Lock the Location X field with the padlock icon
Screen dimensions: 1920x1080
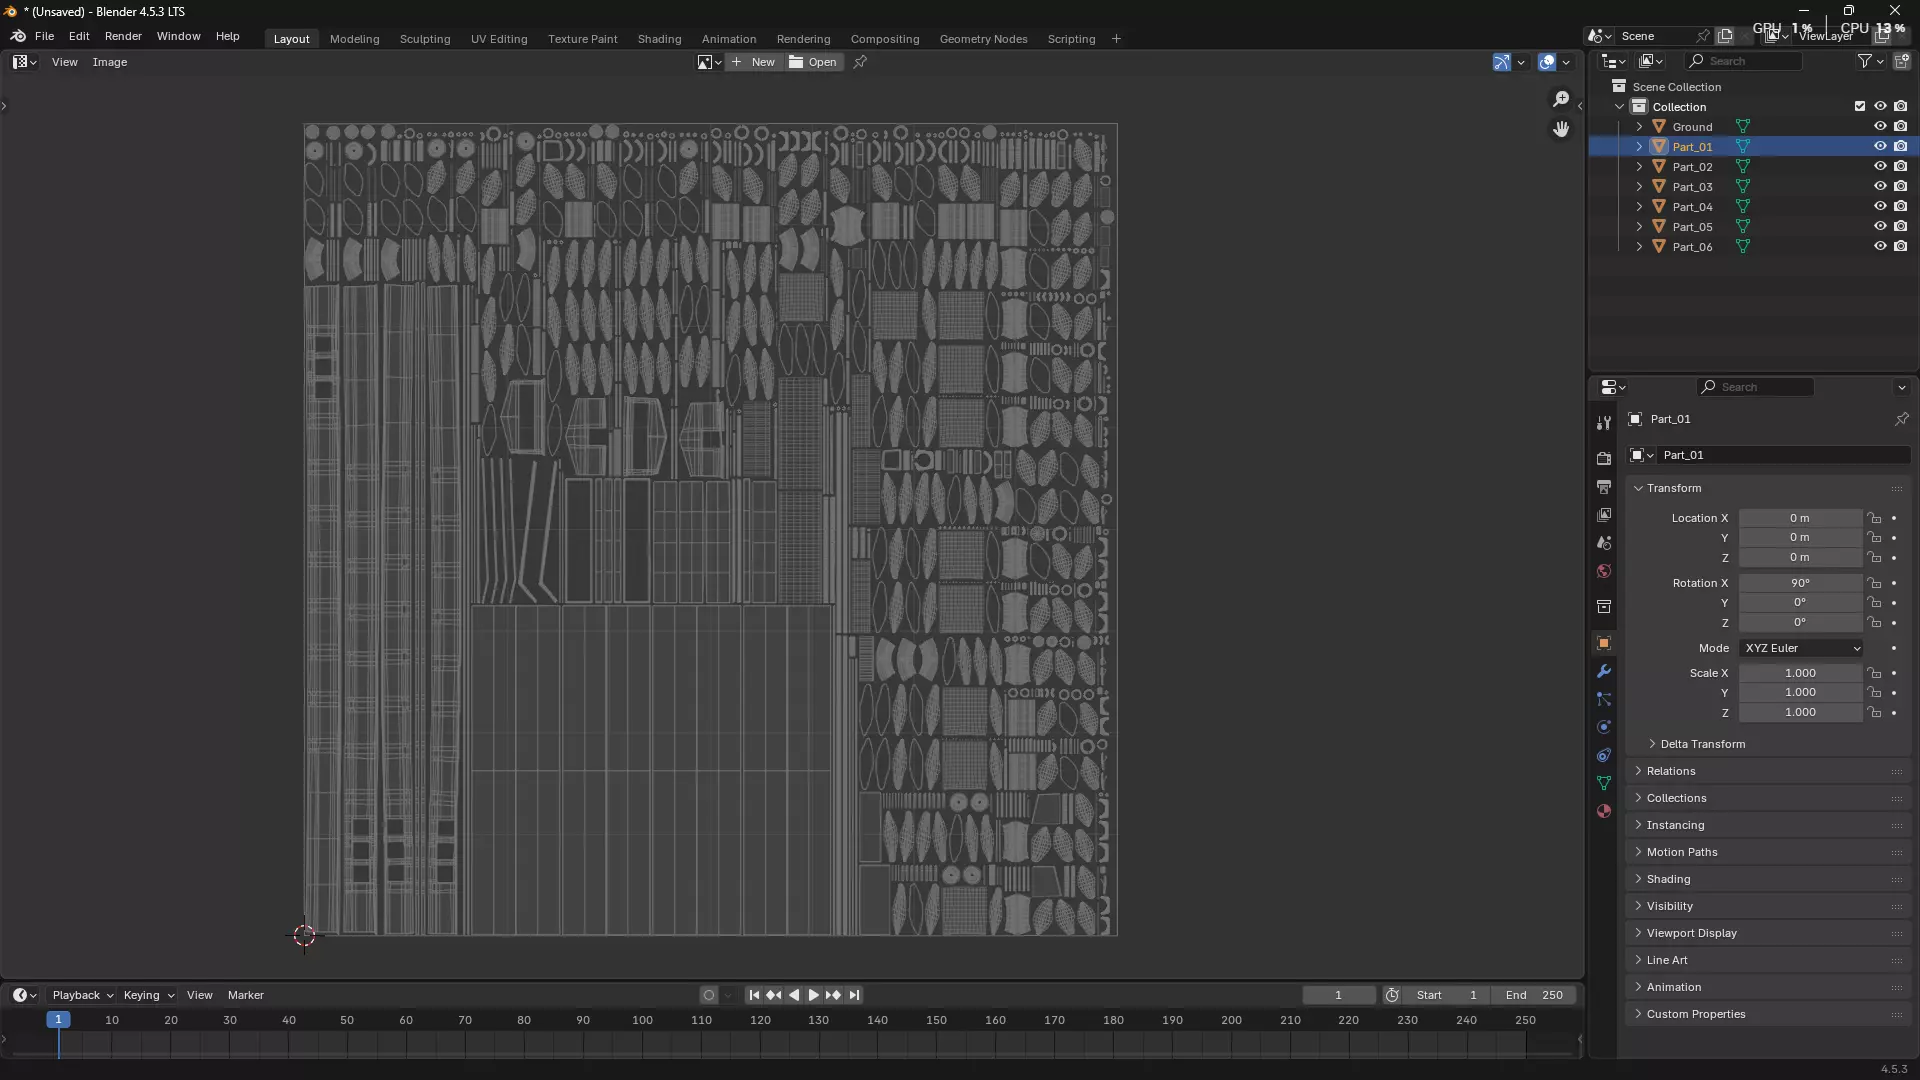(1875, 518)
